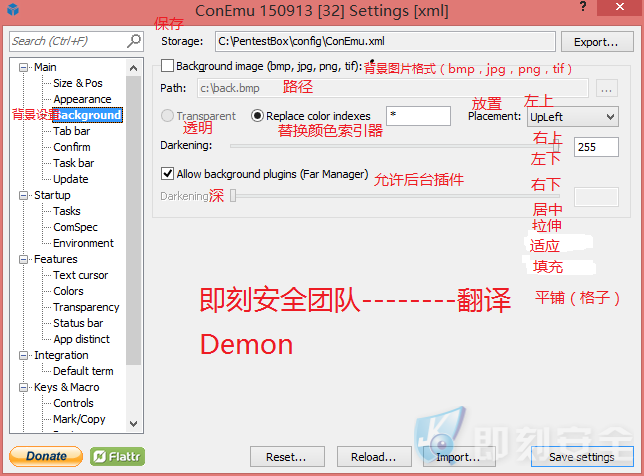Click the settings tree scrollbar thumb
The width and height of the screenshot is (644, 476).
point(133,220)
